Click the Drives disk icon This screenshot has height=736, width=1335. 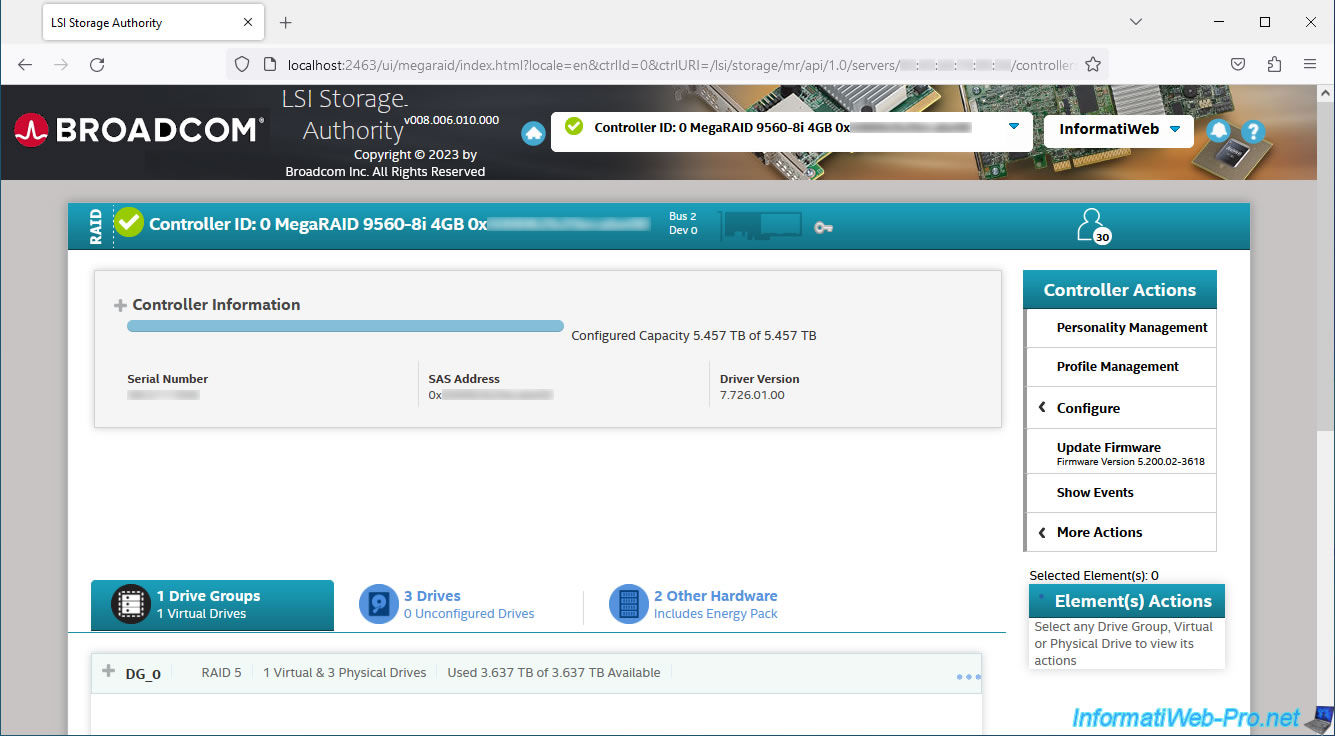379,604
